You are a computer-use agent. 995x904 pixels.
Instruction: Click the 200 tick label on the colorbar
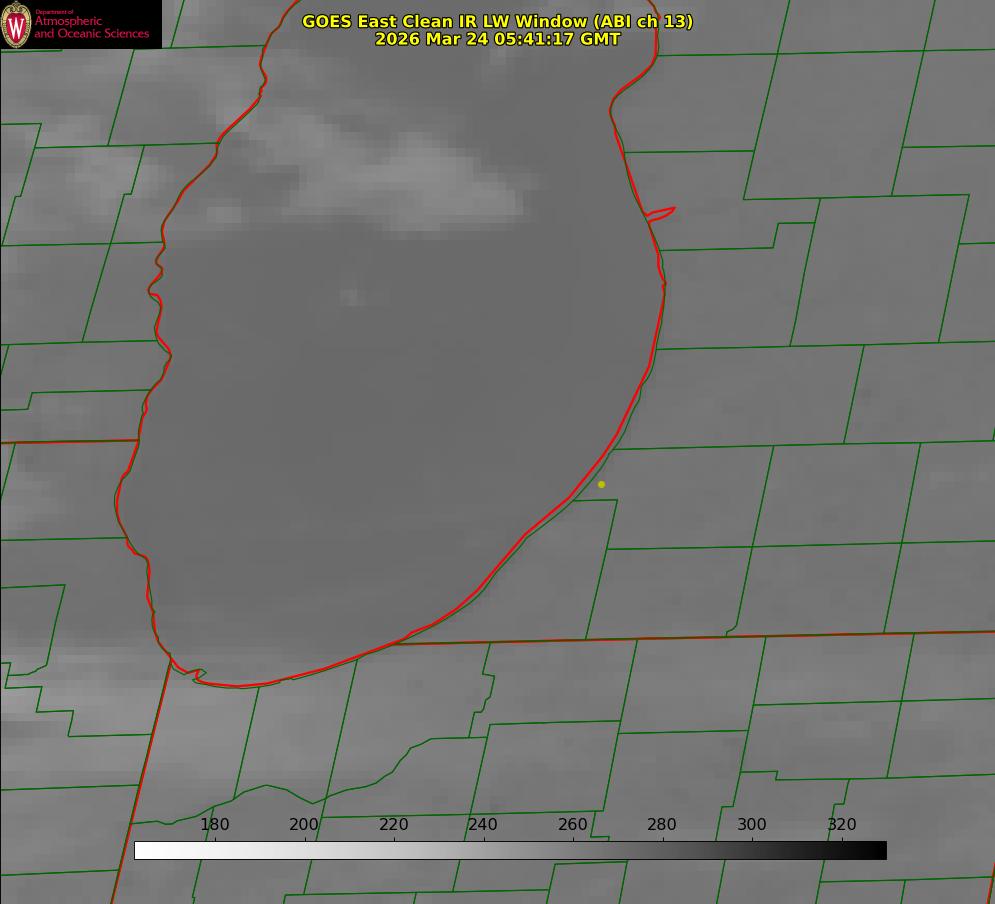(x=304, y=824)
